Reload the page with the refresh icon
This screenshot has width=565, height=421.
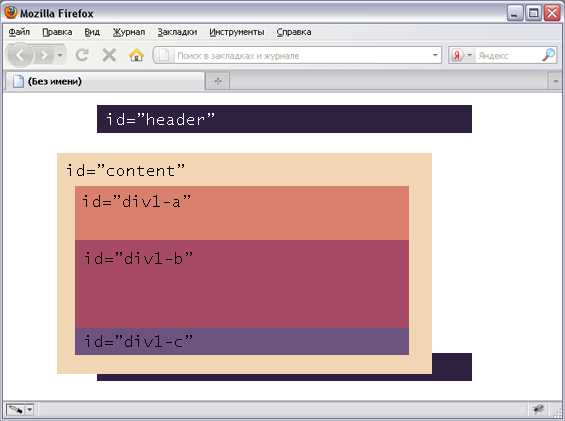point(83,55)
